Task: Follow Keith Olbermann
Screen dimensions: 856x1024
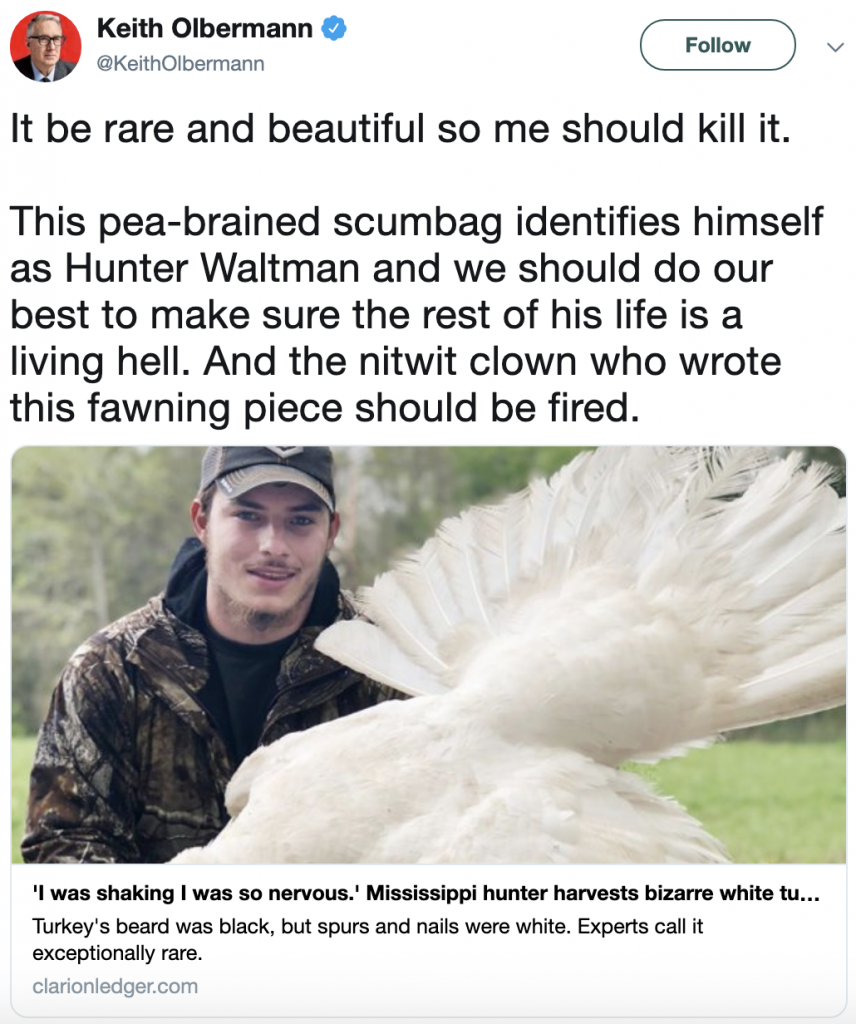Action: [x=718, y=45]
